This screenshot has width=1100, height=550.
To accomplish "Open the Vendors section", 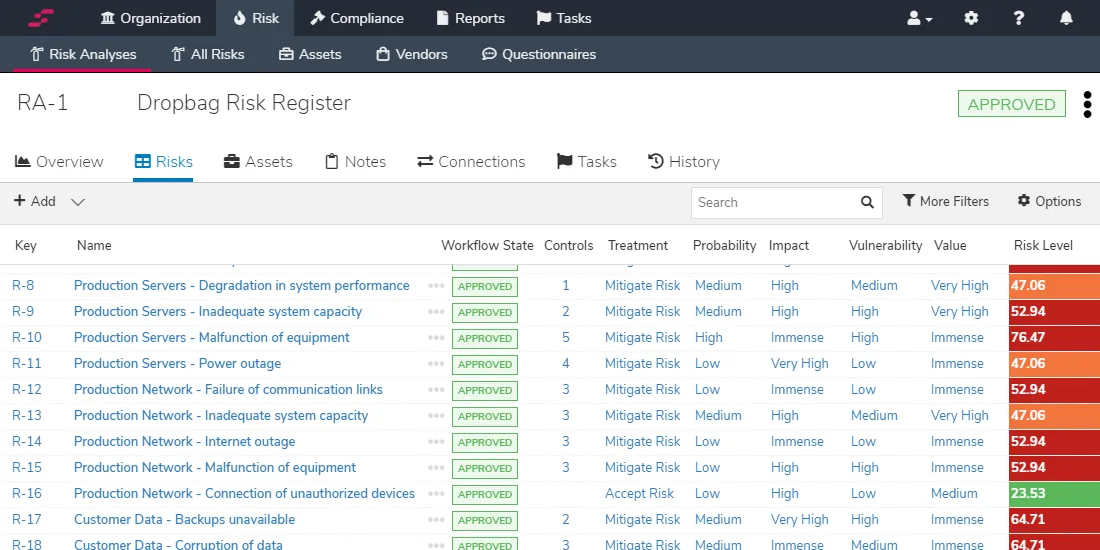I will click(x=412, y=54).
